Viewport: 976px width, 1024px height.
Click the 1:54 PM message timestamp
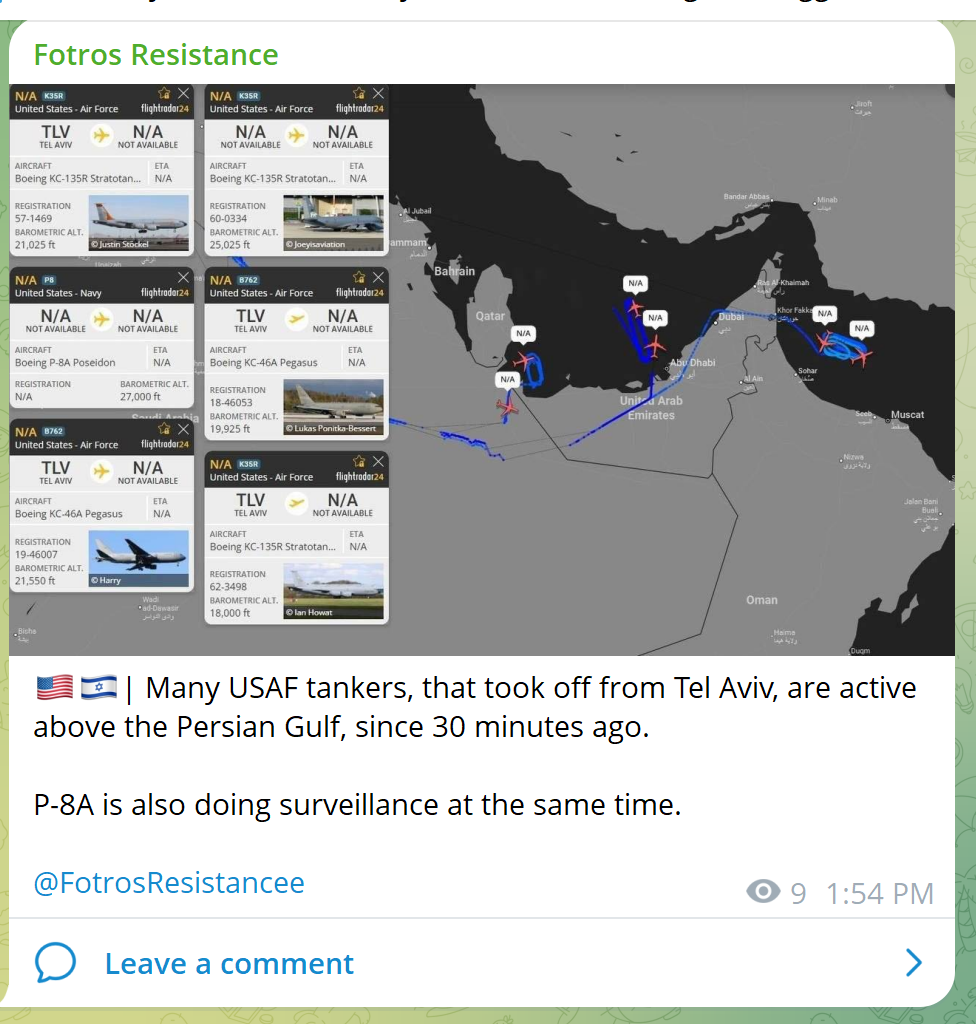[x=879, y=893]
